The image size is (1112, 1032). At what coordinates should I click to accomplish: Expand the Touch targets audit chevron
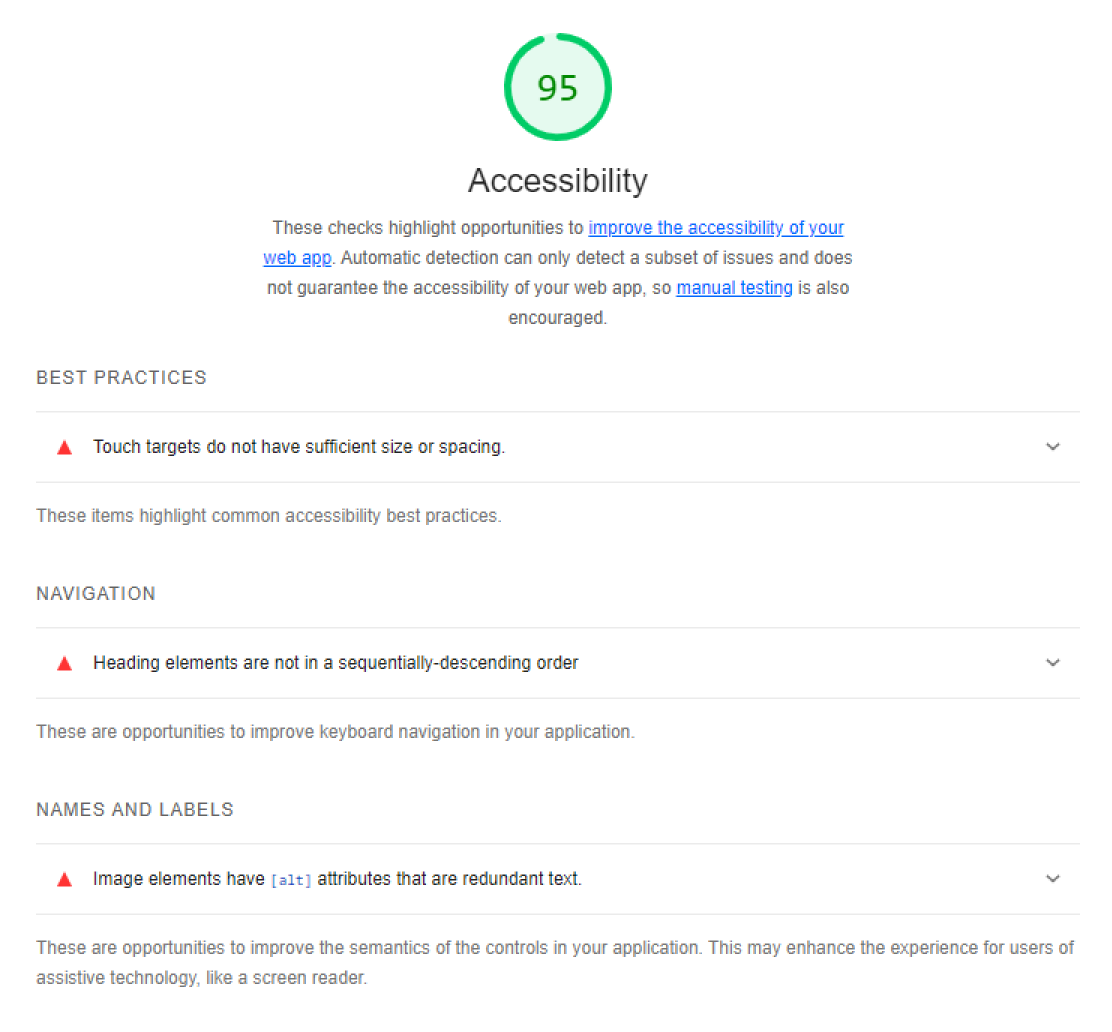pos(1052,447)
